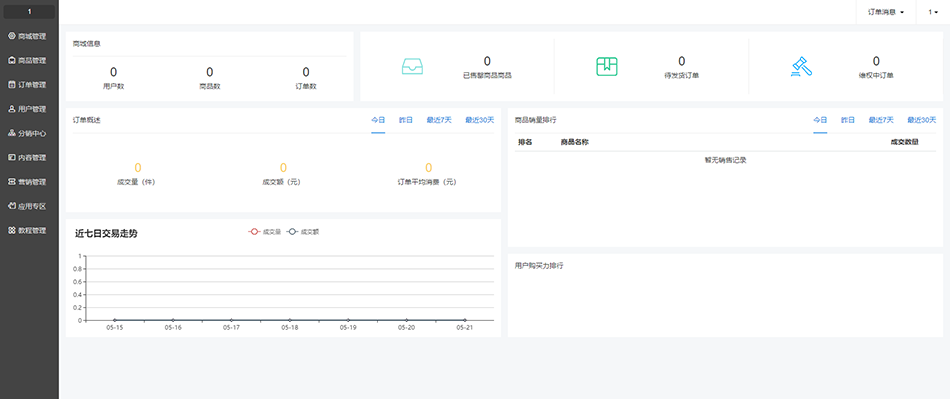Show 最近7天 in order overview
The width and height of the screenshot is (950, 399).
(439, 120)
